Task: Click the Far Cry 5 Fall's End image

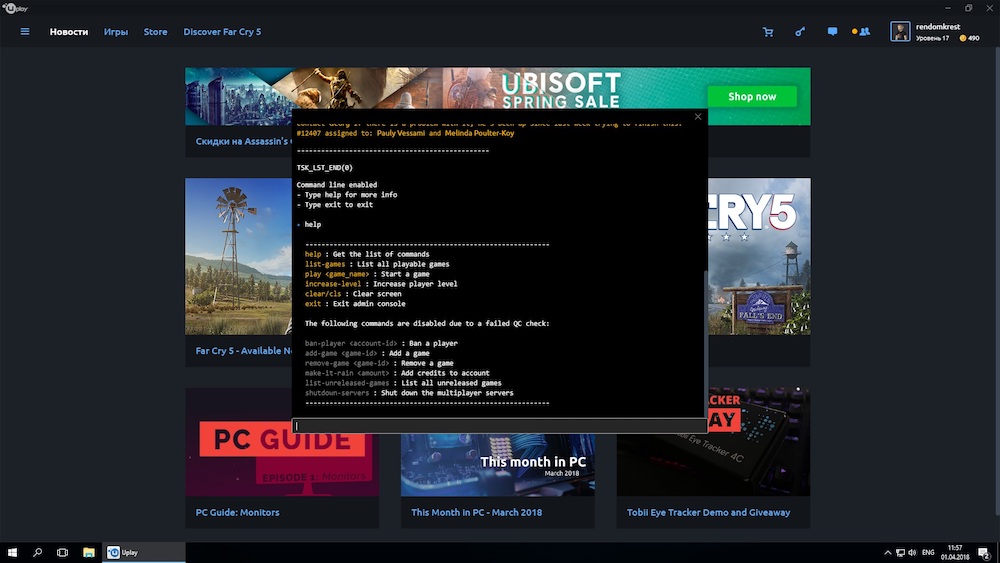Action: pyautogui.click(x=760, y=256)
